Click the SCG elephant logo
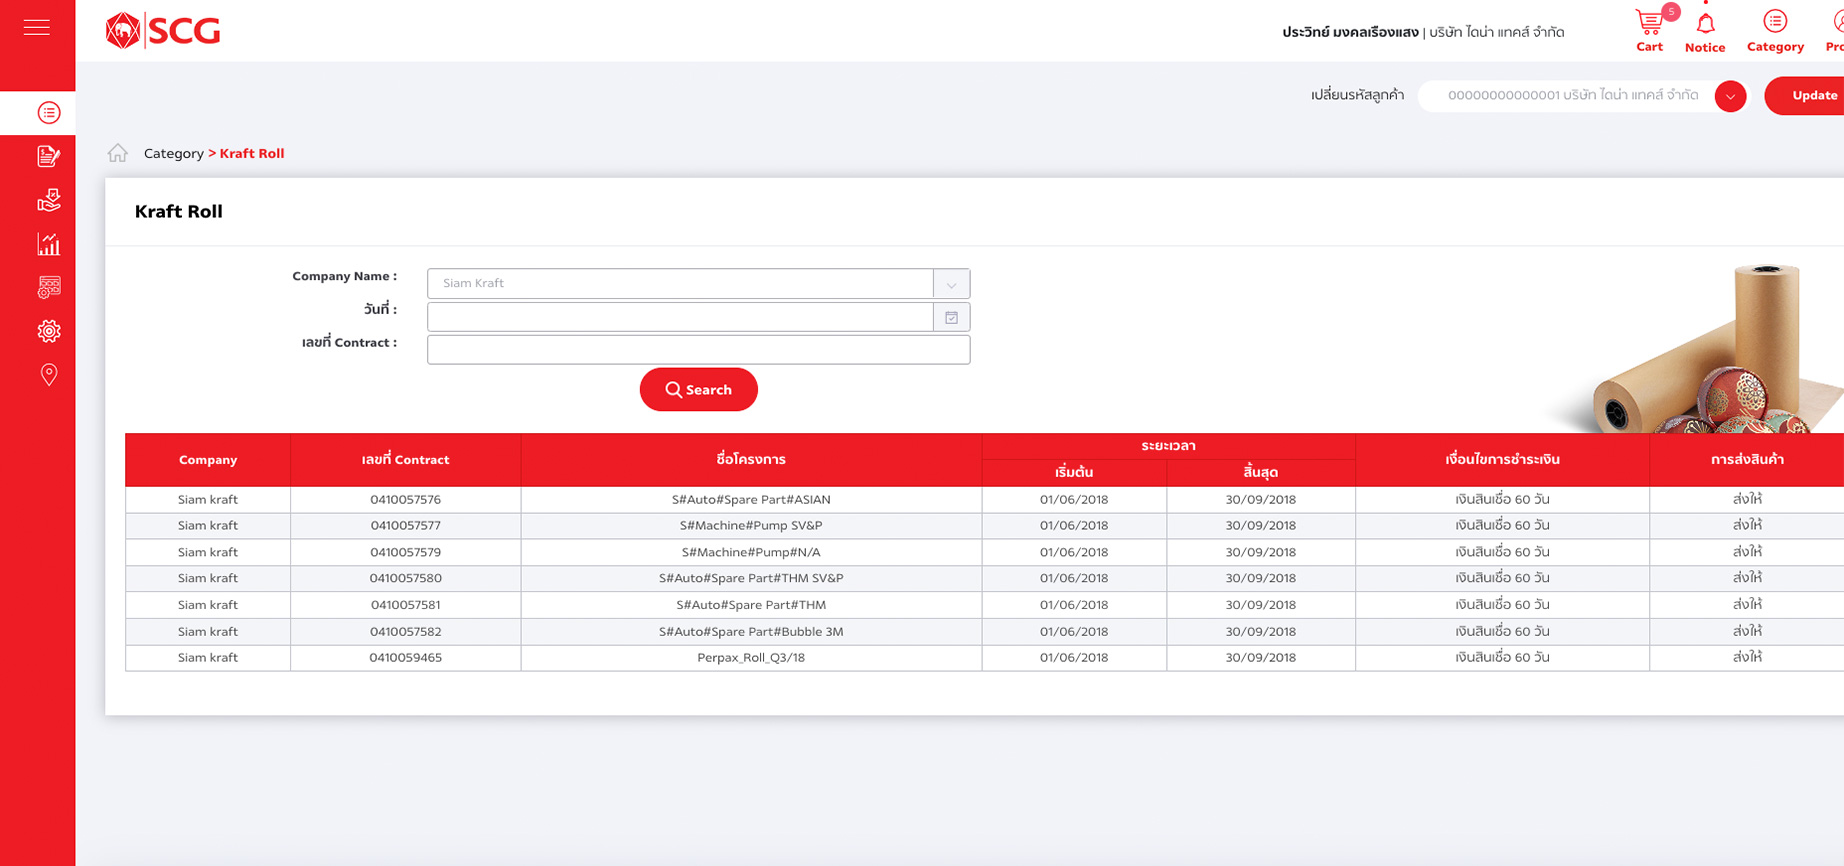The width and height of the screenshot is (1844, 866). pos(163,31)
